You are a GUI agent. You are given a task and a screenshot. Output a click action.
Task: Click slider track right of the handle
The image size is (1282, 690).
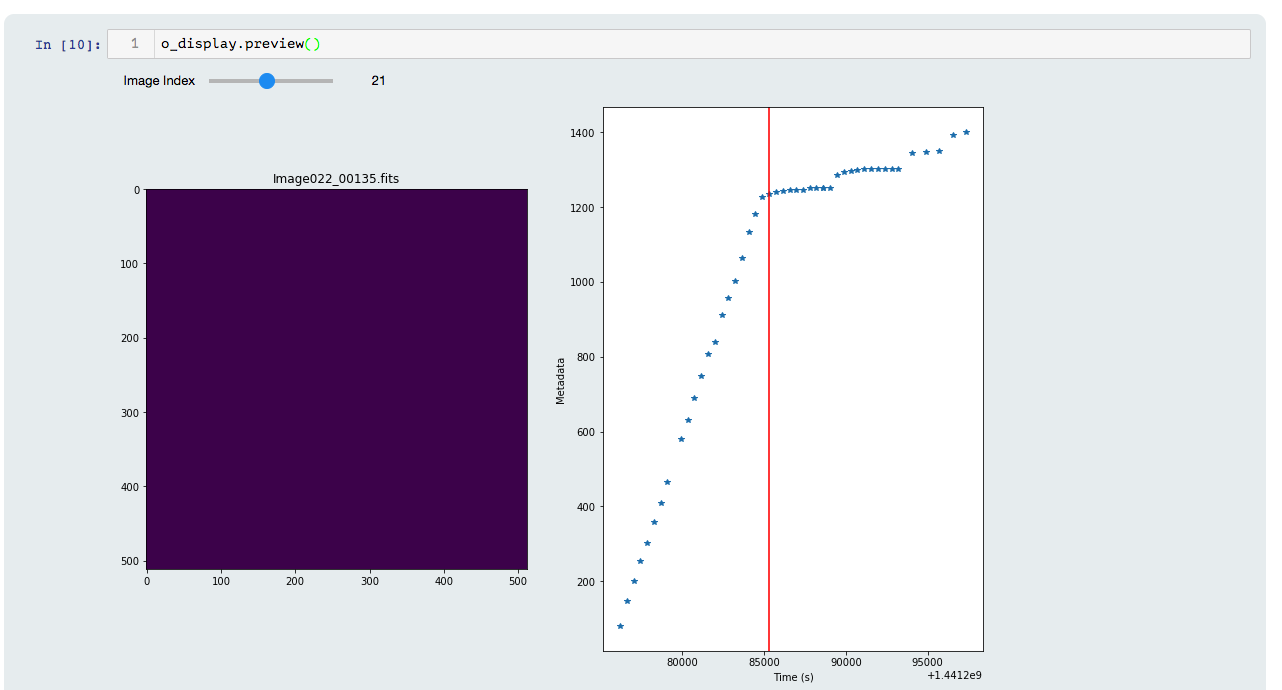[x=305, y=81]
